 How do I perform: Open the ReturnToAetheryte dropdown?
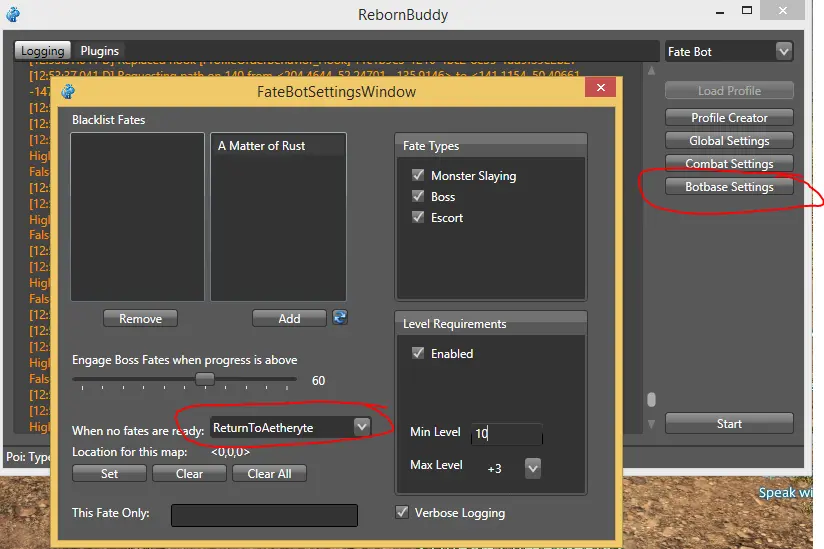click(x=362, y=427)
